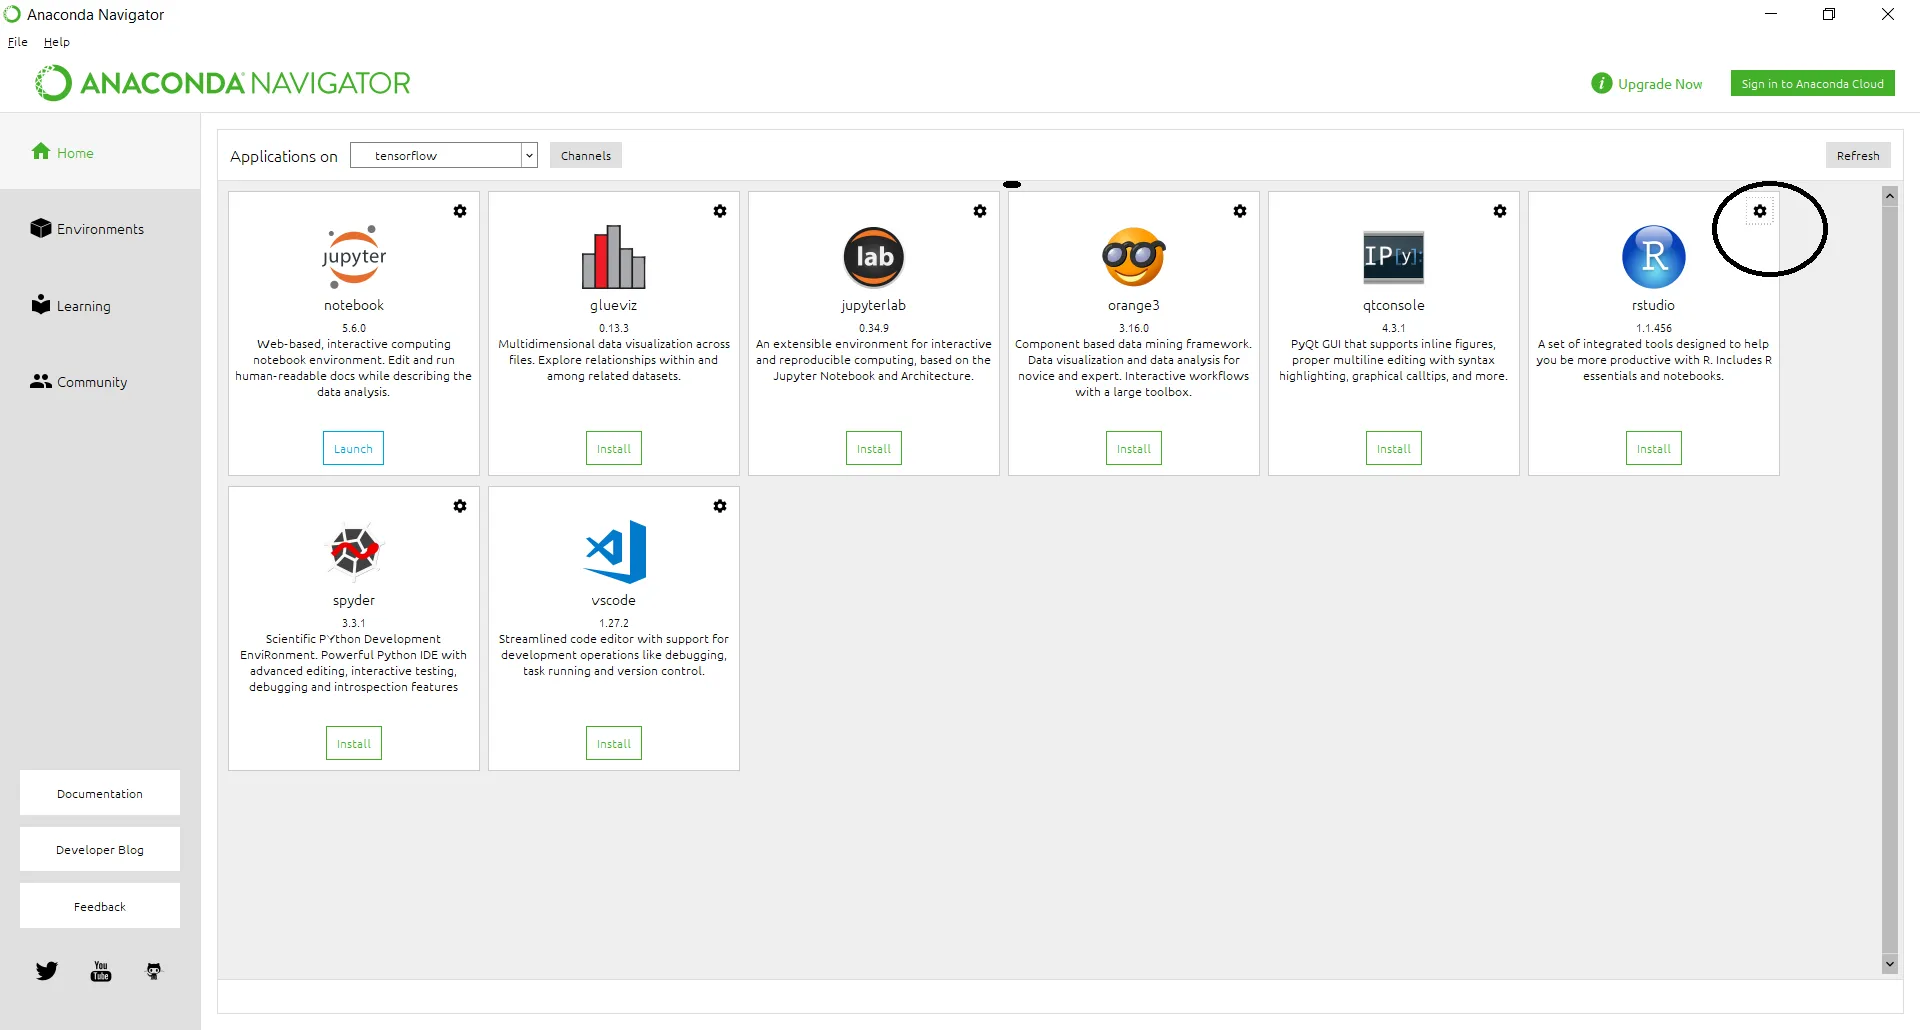Click the glueviz bar chart logo
This screenshot has width=1920, height=1030.
click(614, 257)
